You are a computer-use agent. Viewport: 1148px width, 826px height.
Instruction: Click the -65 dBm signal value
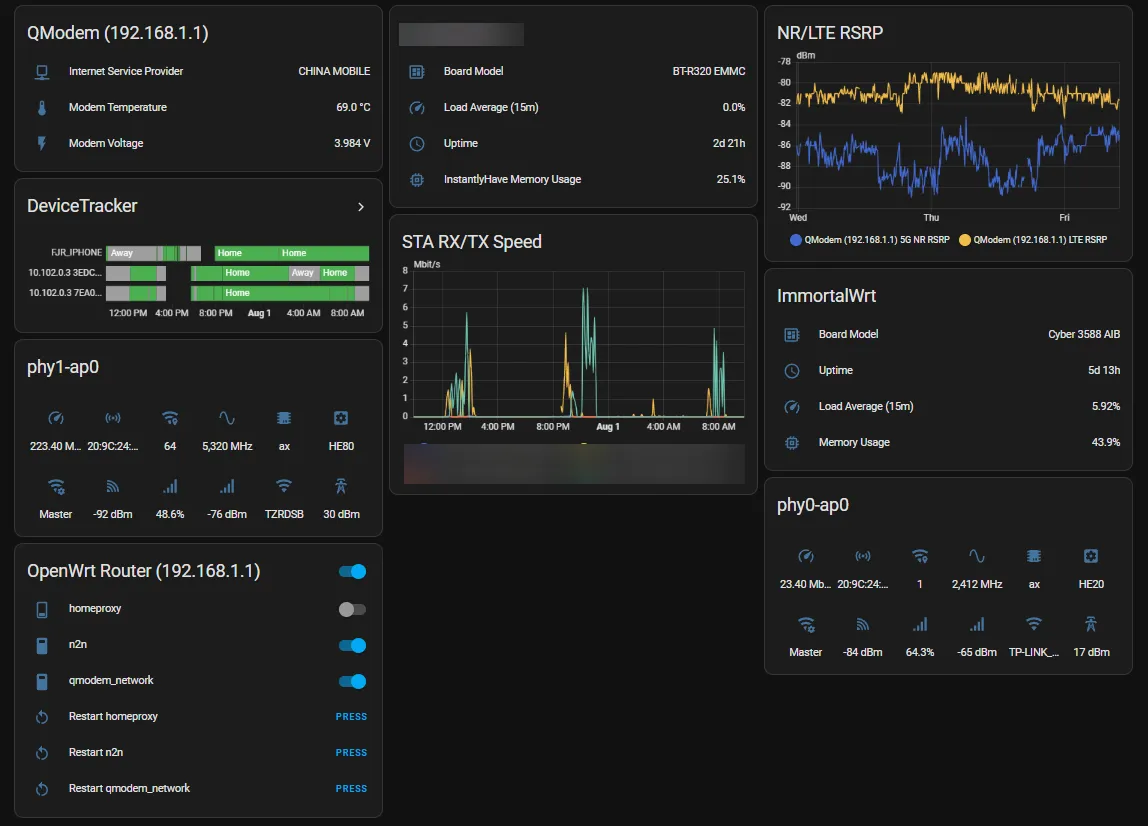pos(977,652)
